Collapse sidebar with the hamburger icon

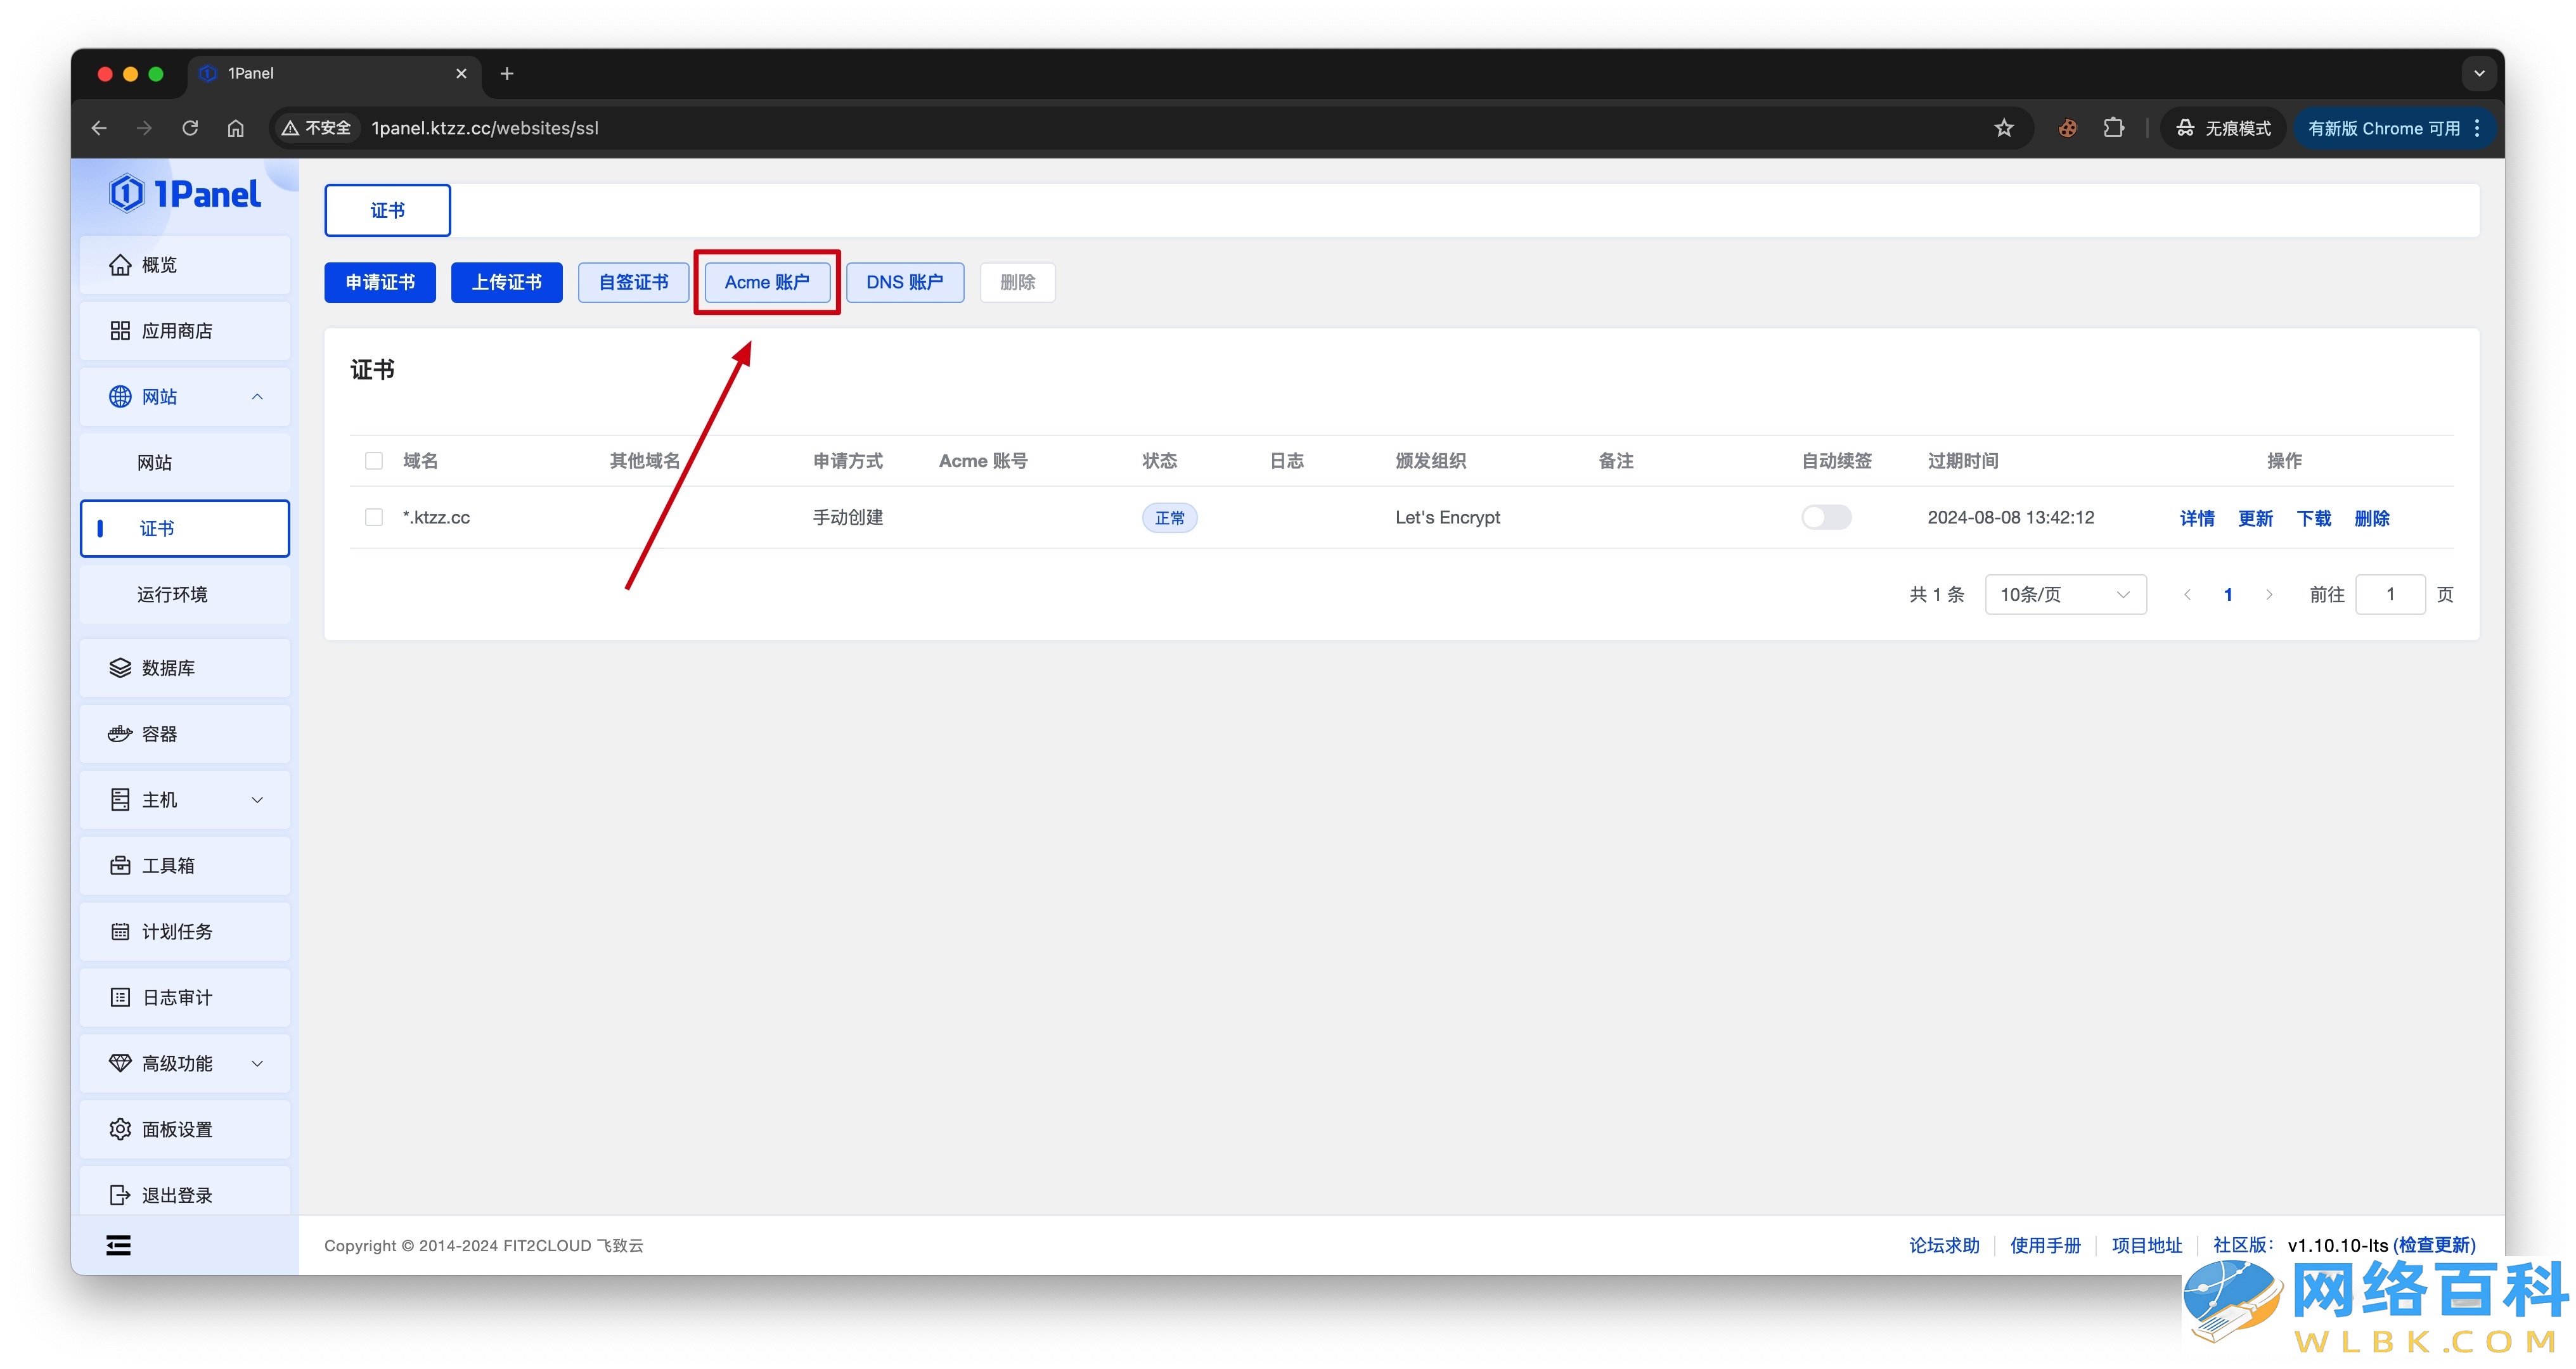click(119, 1245)
